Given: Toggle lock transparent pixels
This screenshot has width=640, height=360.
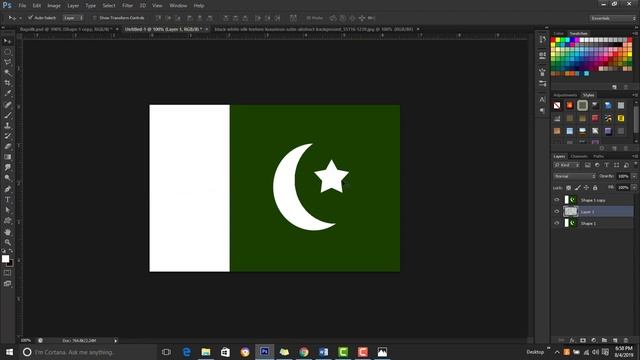Looking at the screenshot, I should (x=569, y=188).
